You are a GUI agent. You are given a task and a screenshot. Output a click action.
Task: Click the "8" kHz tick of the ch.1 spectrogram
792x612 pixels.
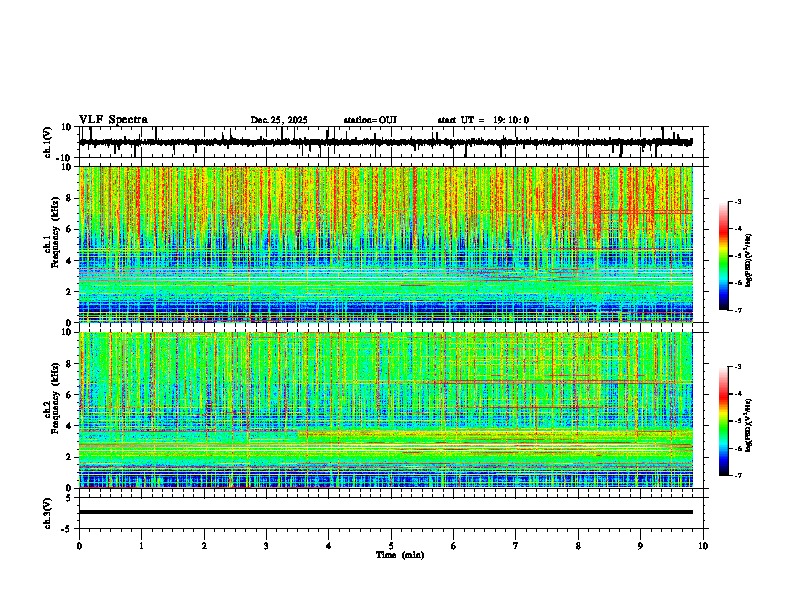[x=70, y=198]
